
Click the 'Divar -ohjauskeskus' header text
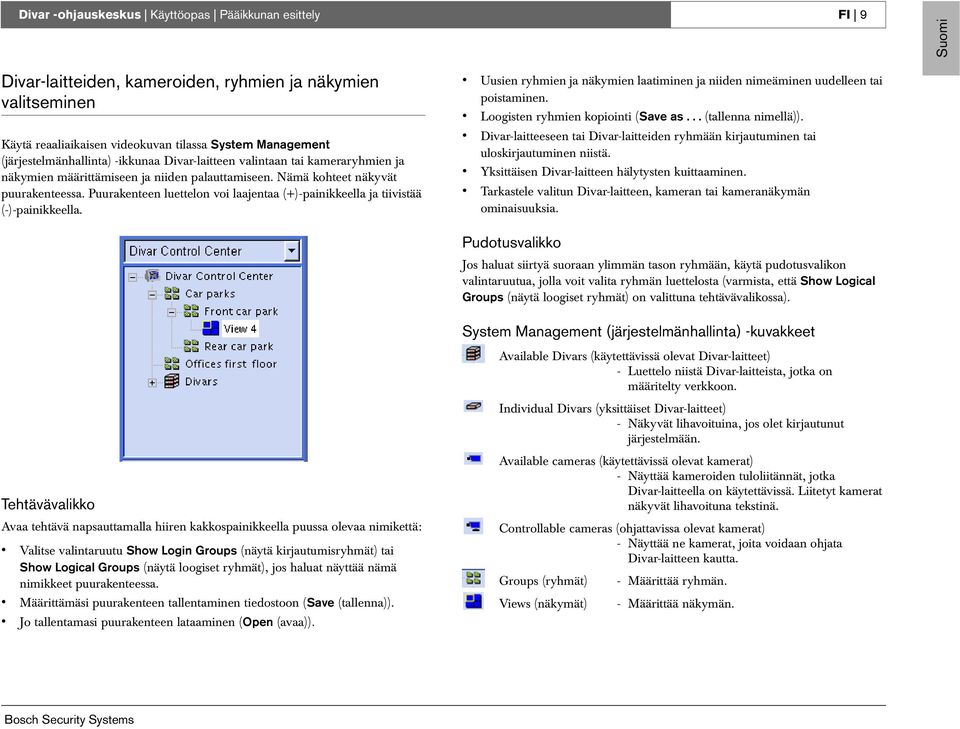pos(80,15)
